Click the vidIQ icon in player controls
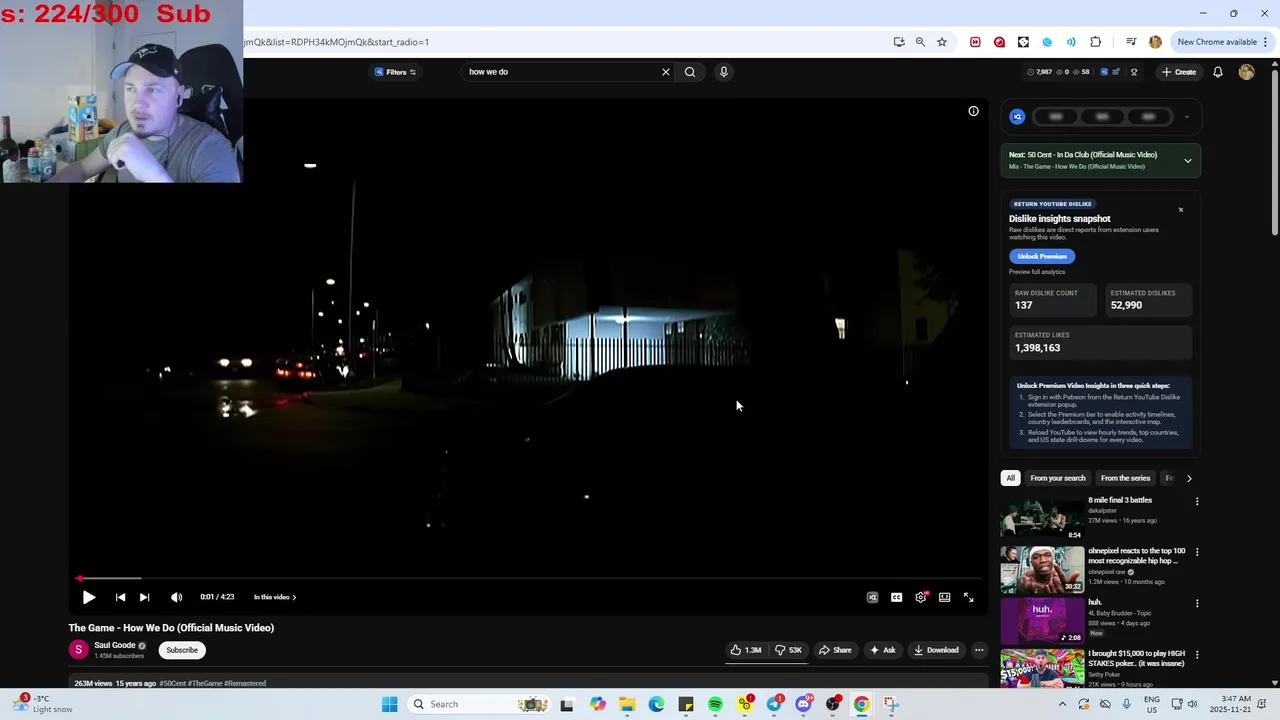This screenshot has width=1280, height=720. click(872, 597)
